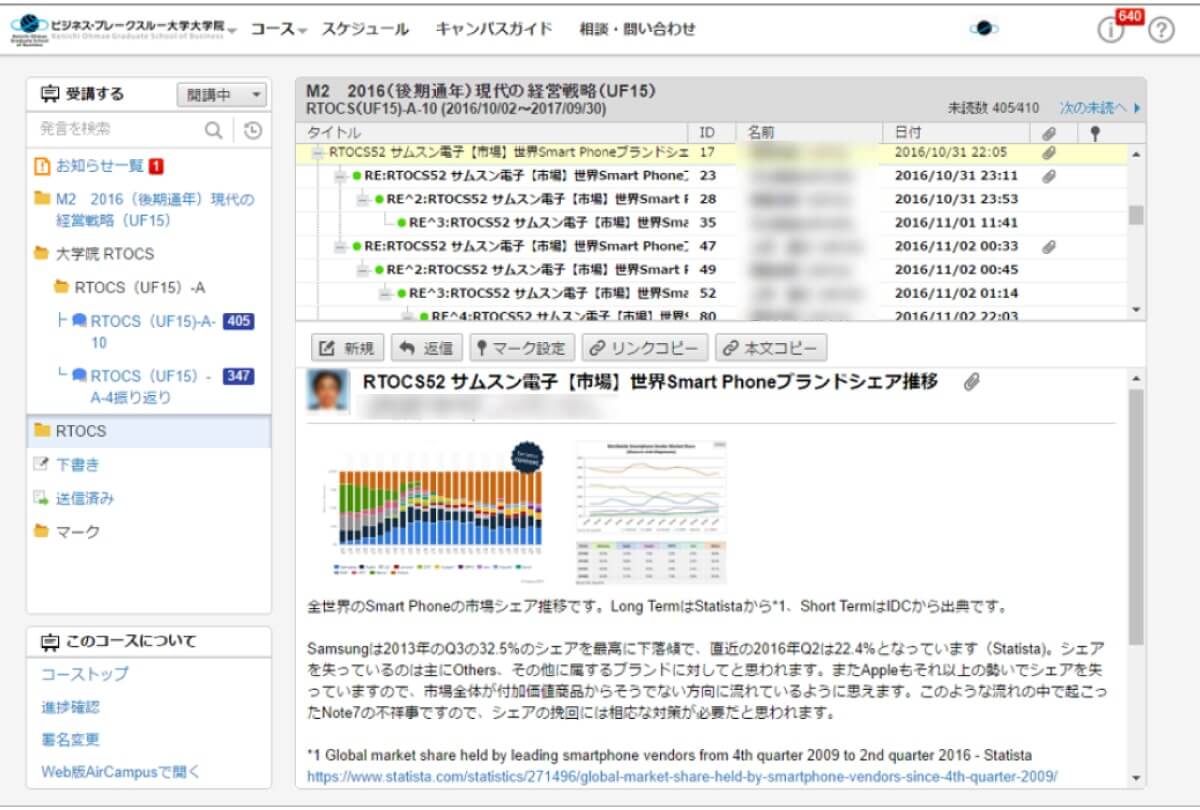
Task: Click マーク設定 button
Action: coord(522,348)
